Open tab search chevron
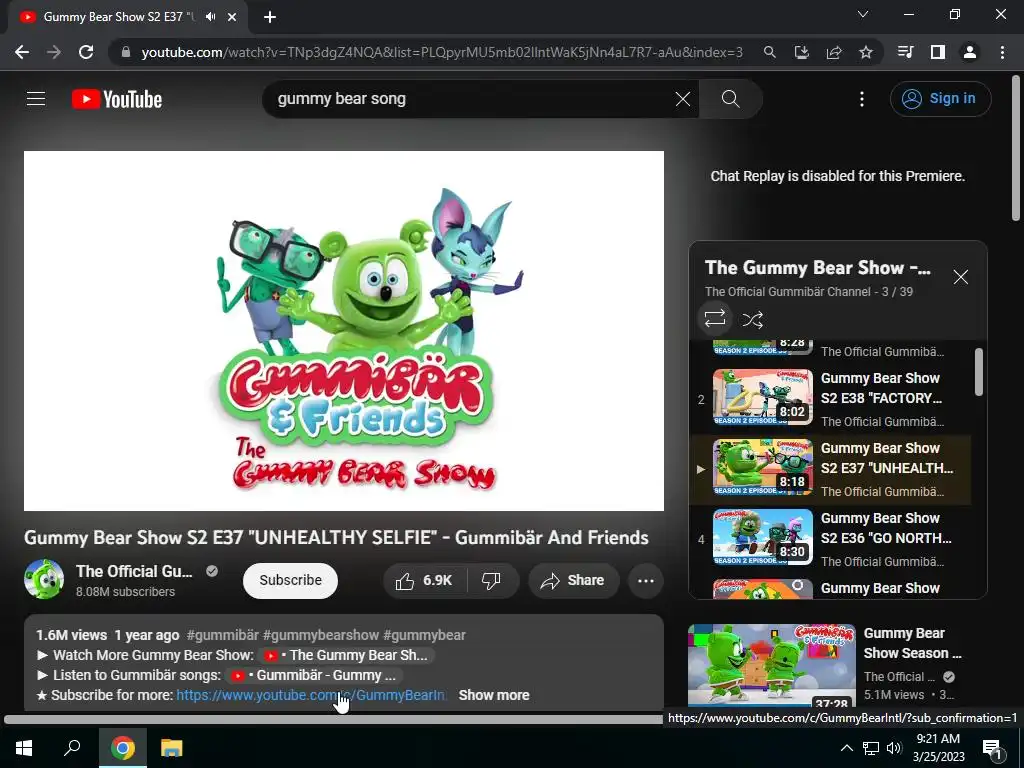Image resolution: width=1024 pixels, height=768 pixels. (x=863, y=14)
